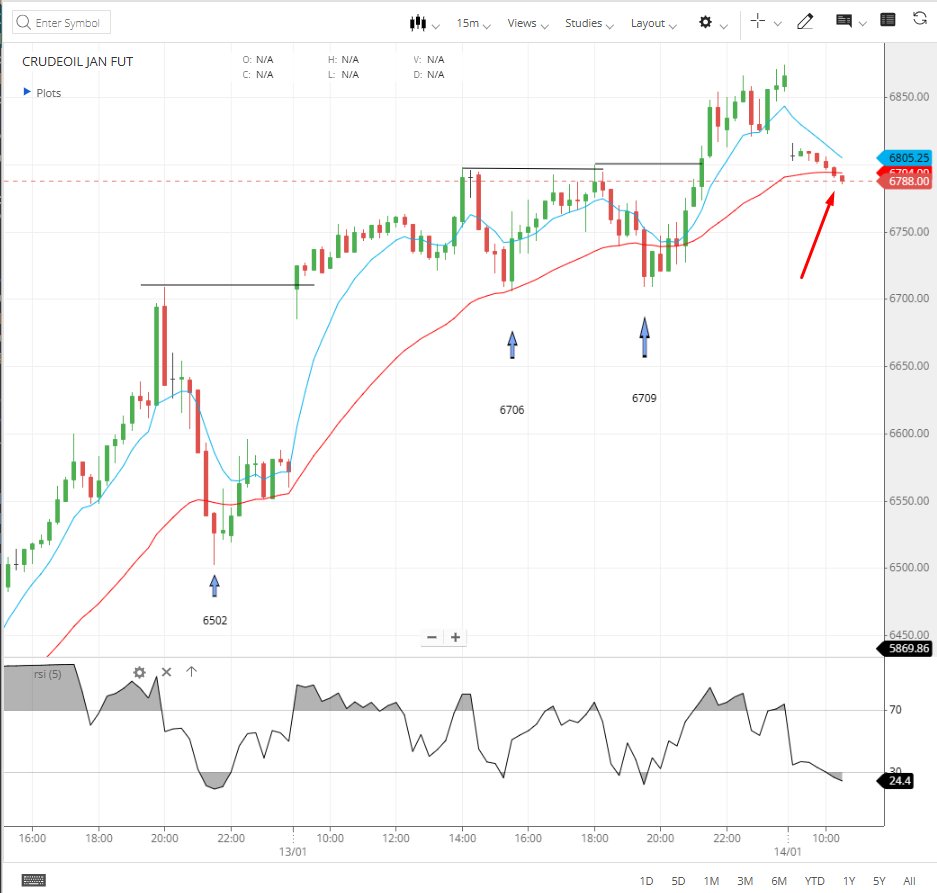Open the Layout menu
The image size is (937, 893).
coord(654,23)
